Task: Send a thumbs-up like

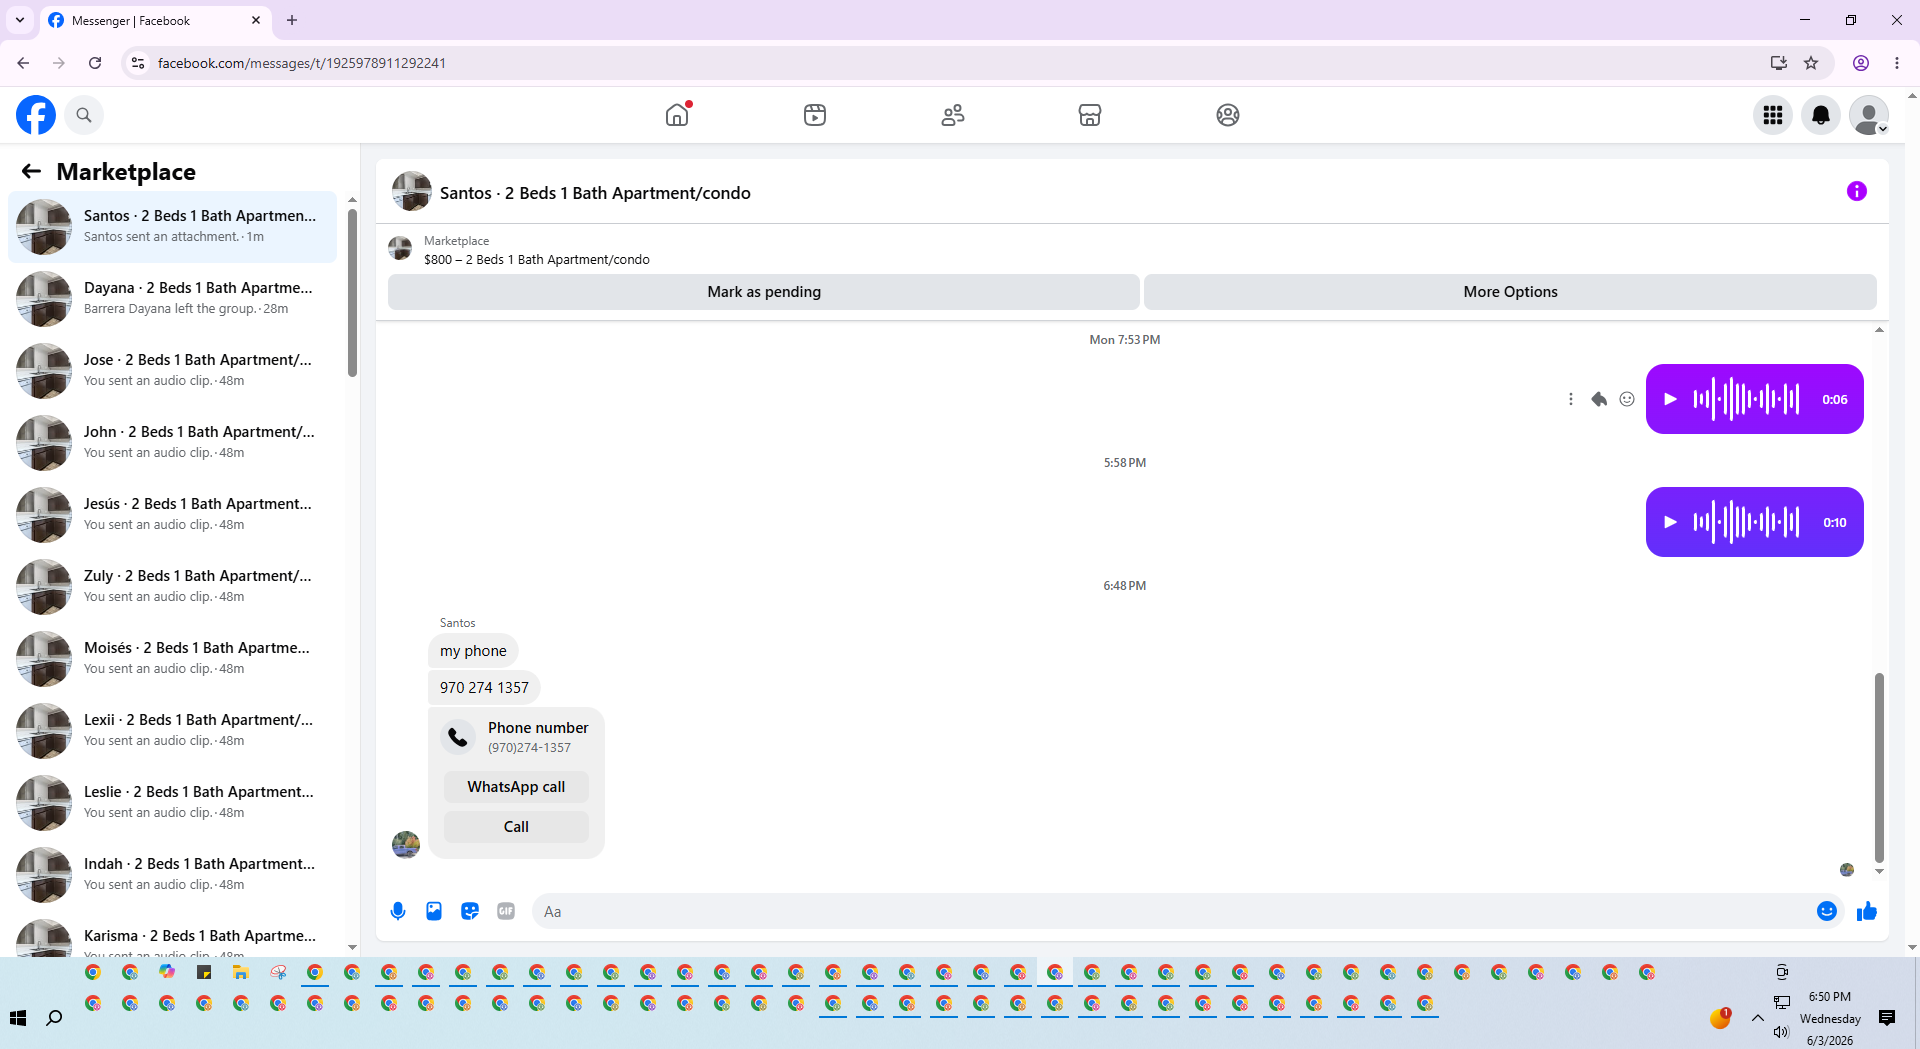Action: pyautogui.click(x=1867, y=911)
